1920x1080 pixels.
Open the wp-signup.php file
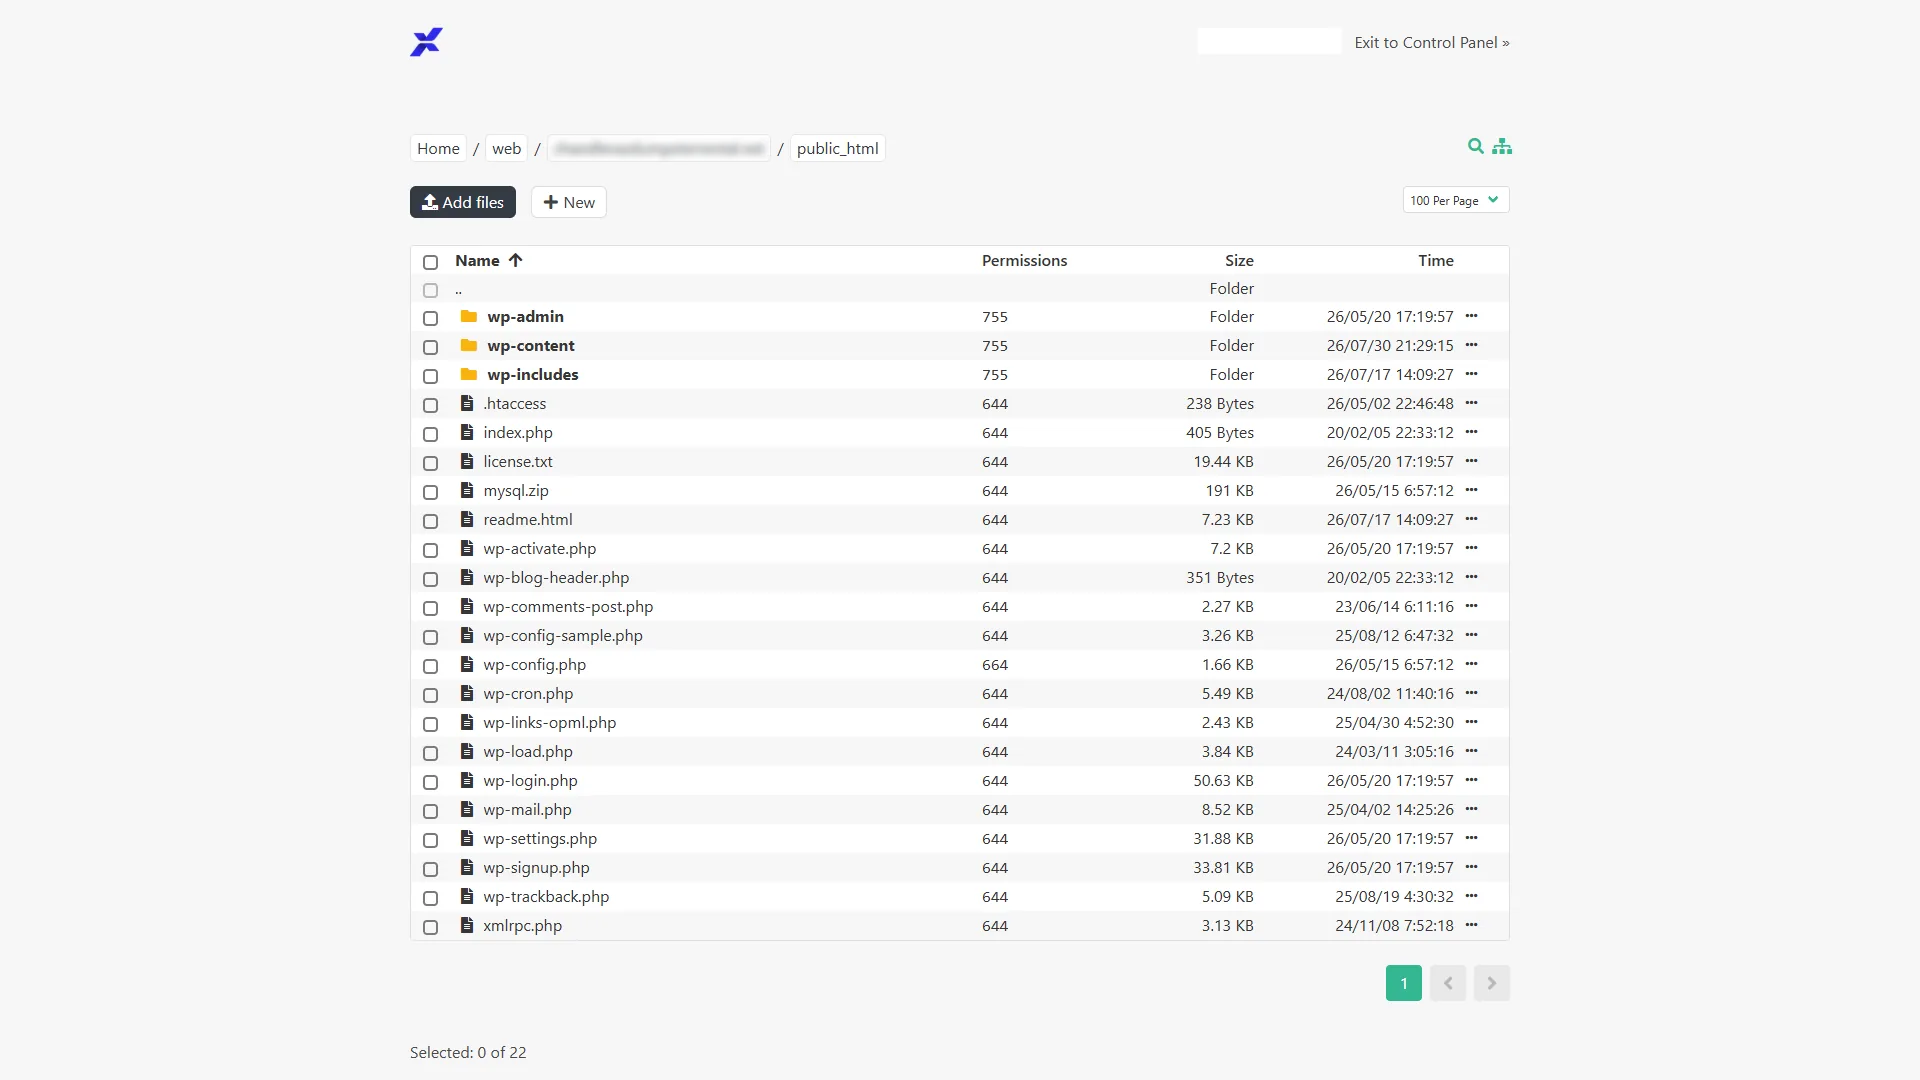coord(536,867)
